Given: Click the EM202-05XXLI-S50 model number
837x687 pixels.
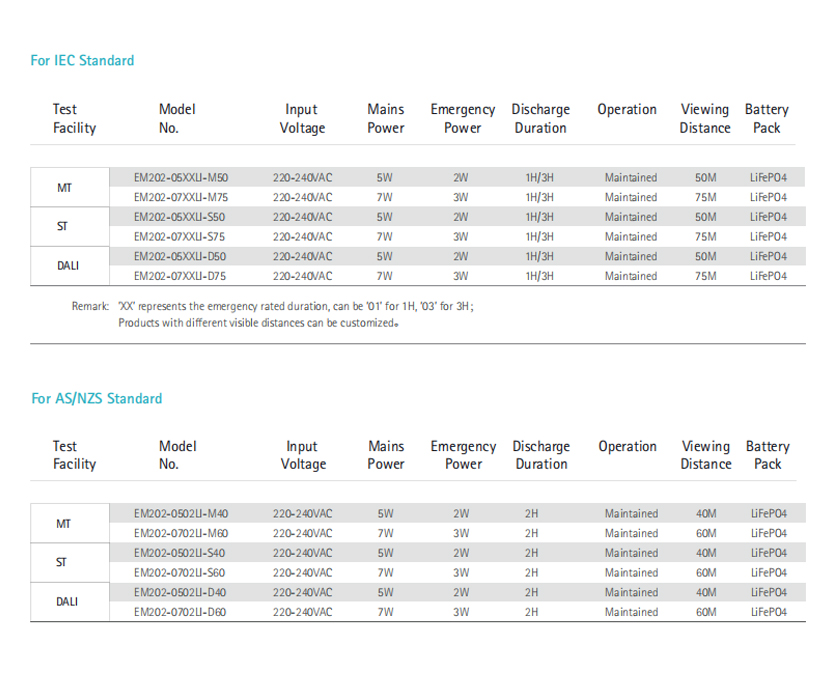Looking at the screenshot, I should pos(180,217).
